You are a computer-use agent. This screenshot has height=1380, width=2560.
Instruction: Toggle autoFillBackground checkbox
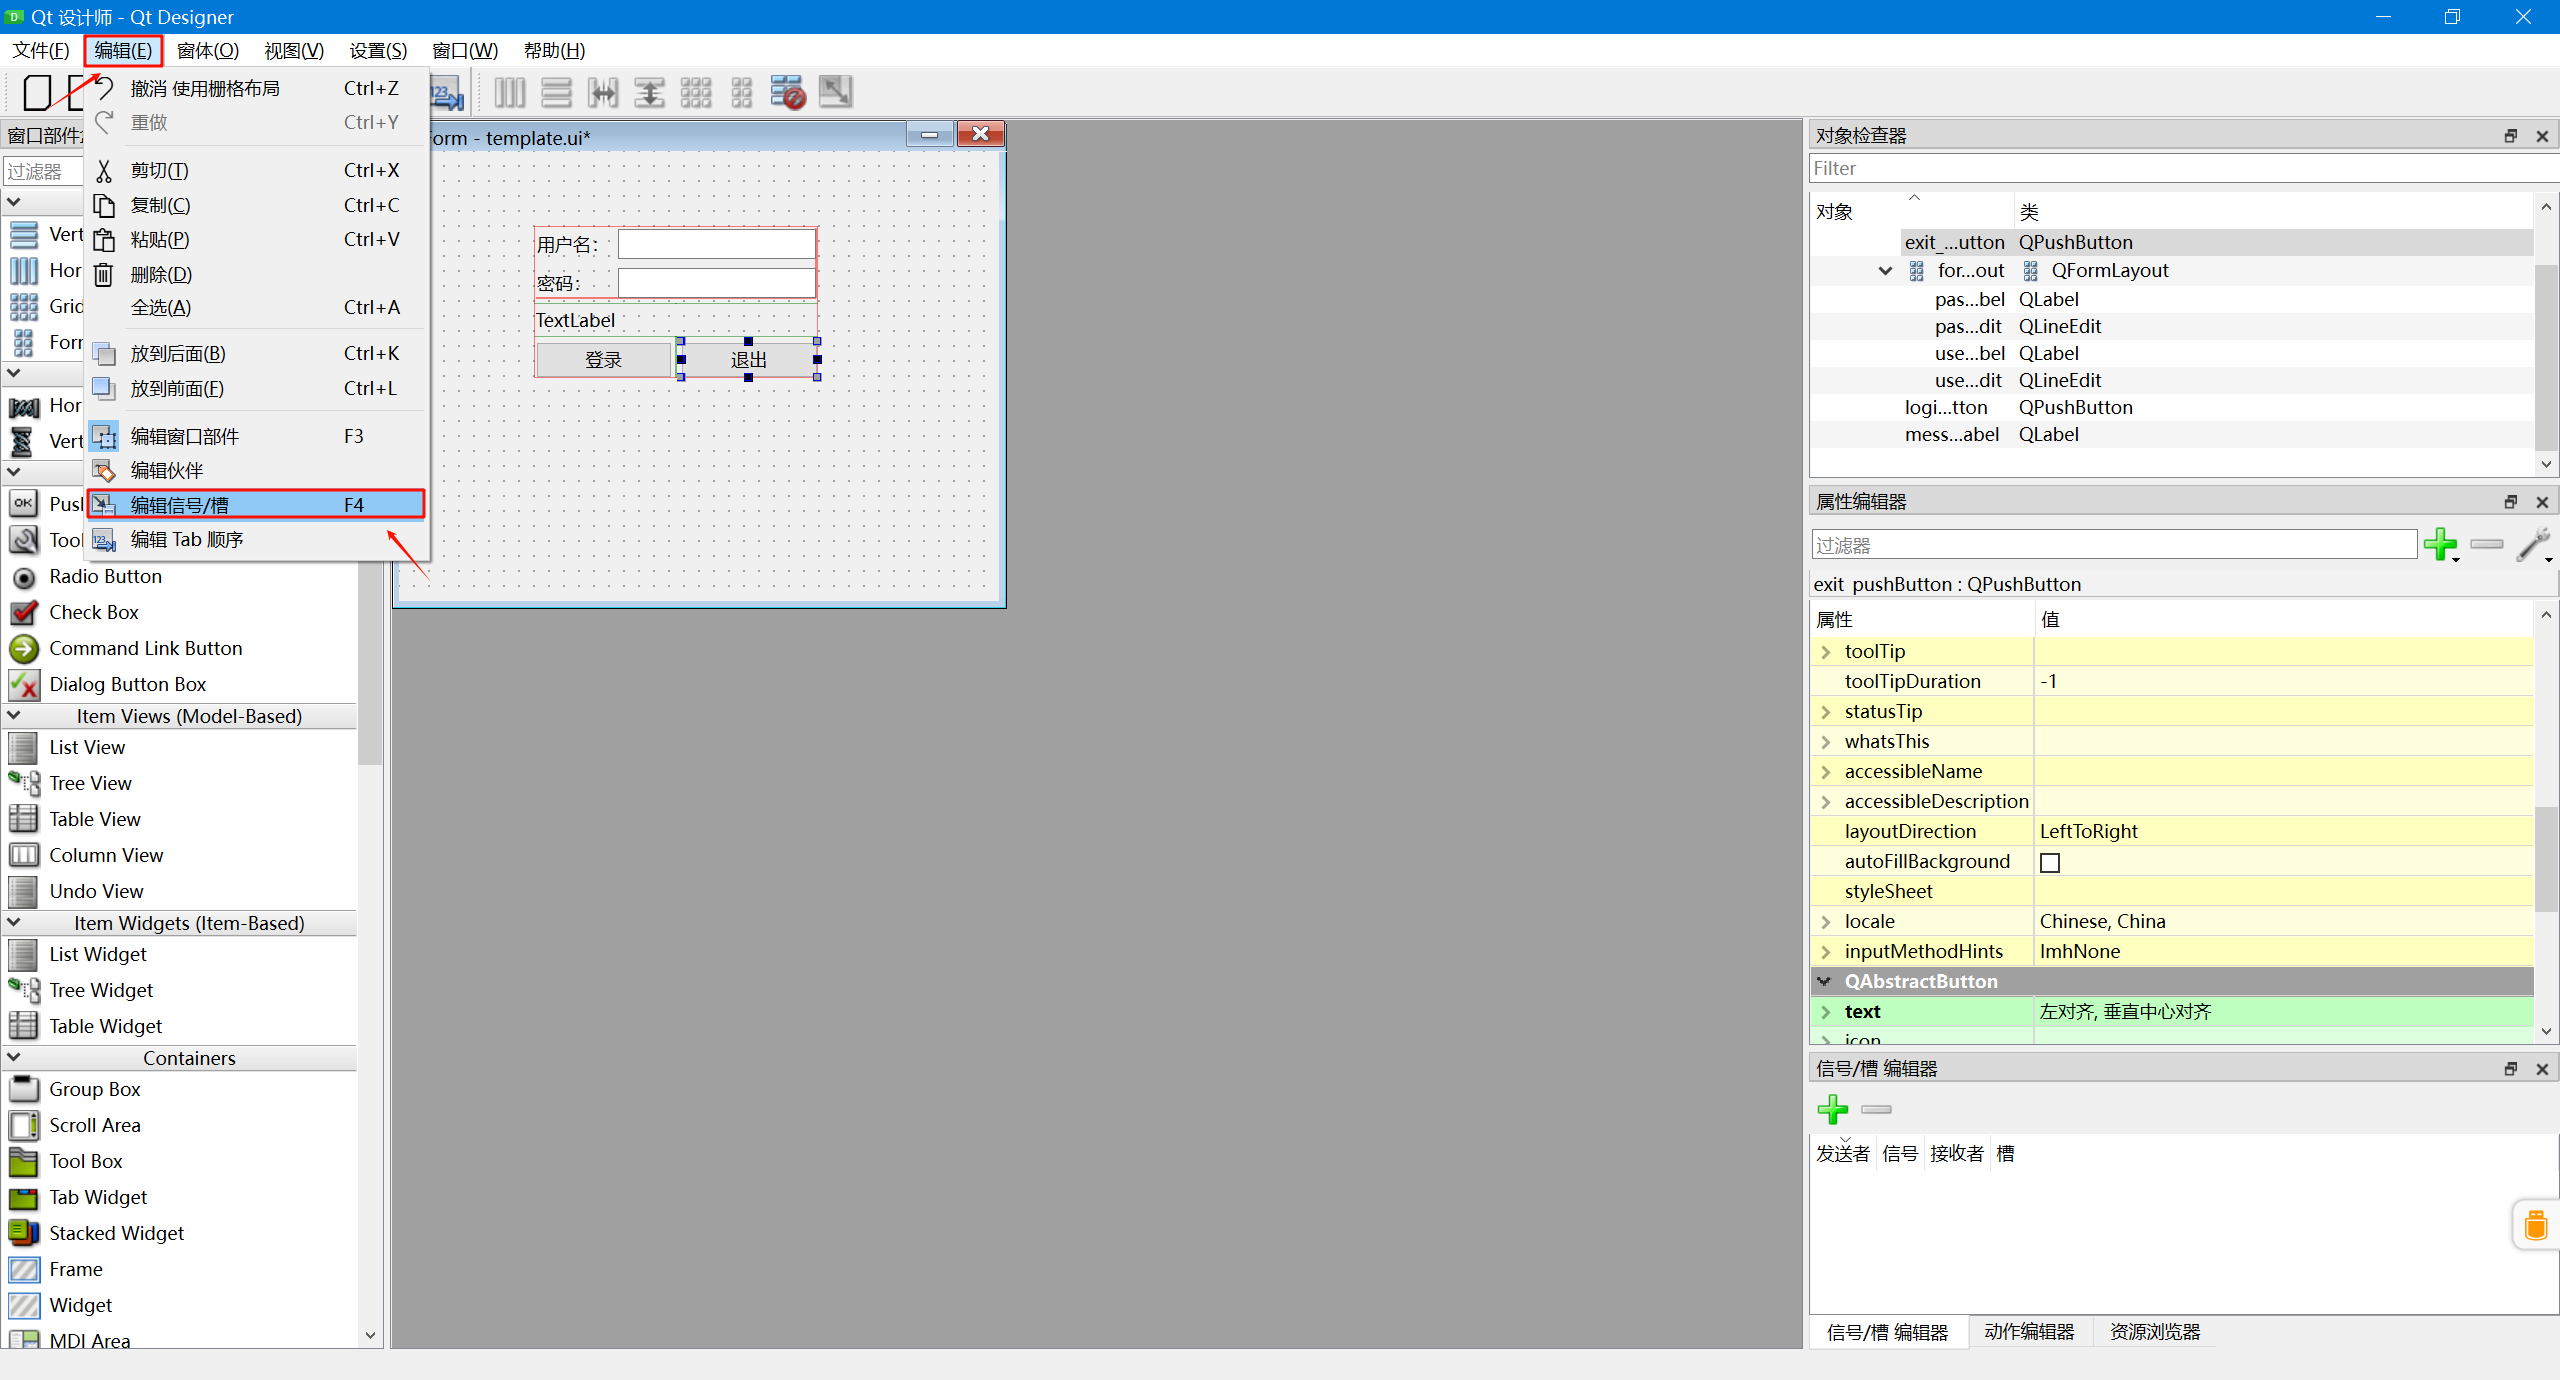click(x=2050, y=862)
